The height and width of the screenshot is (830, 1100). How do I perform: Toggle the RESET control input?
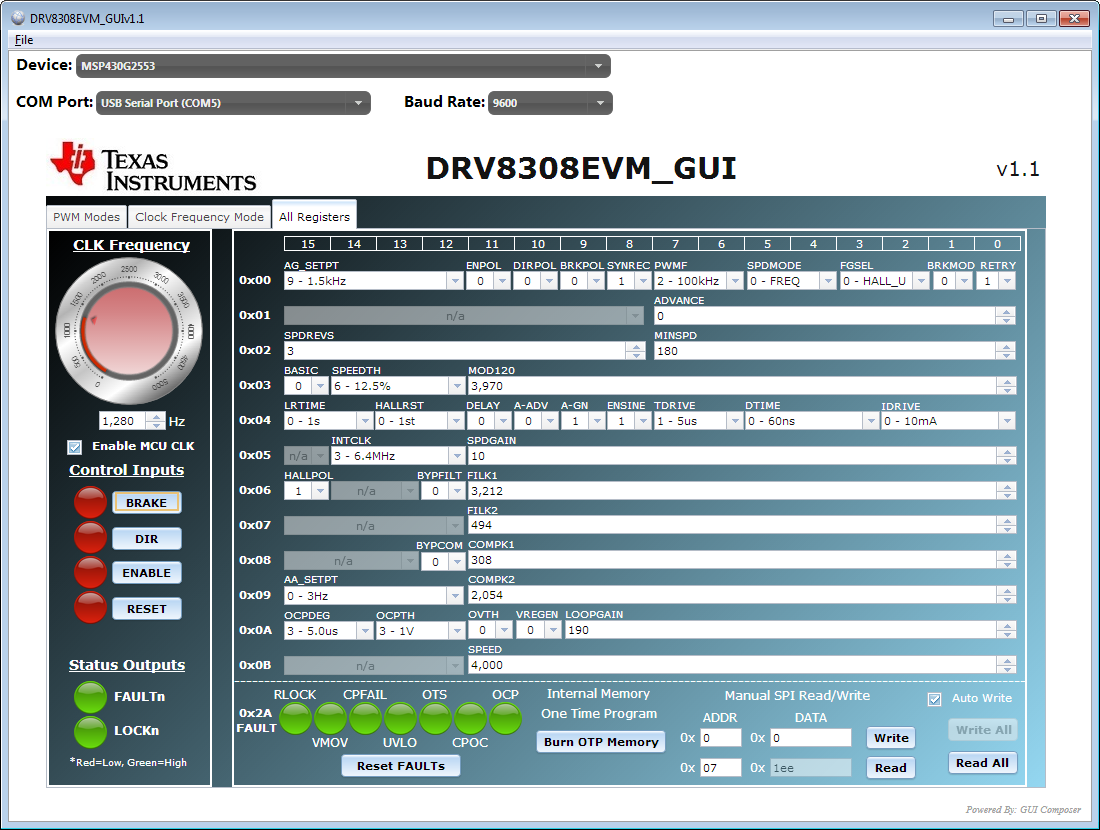tap(147, 609)
